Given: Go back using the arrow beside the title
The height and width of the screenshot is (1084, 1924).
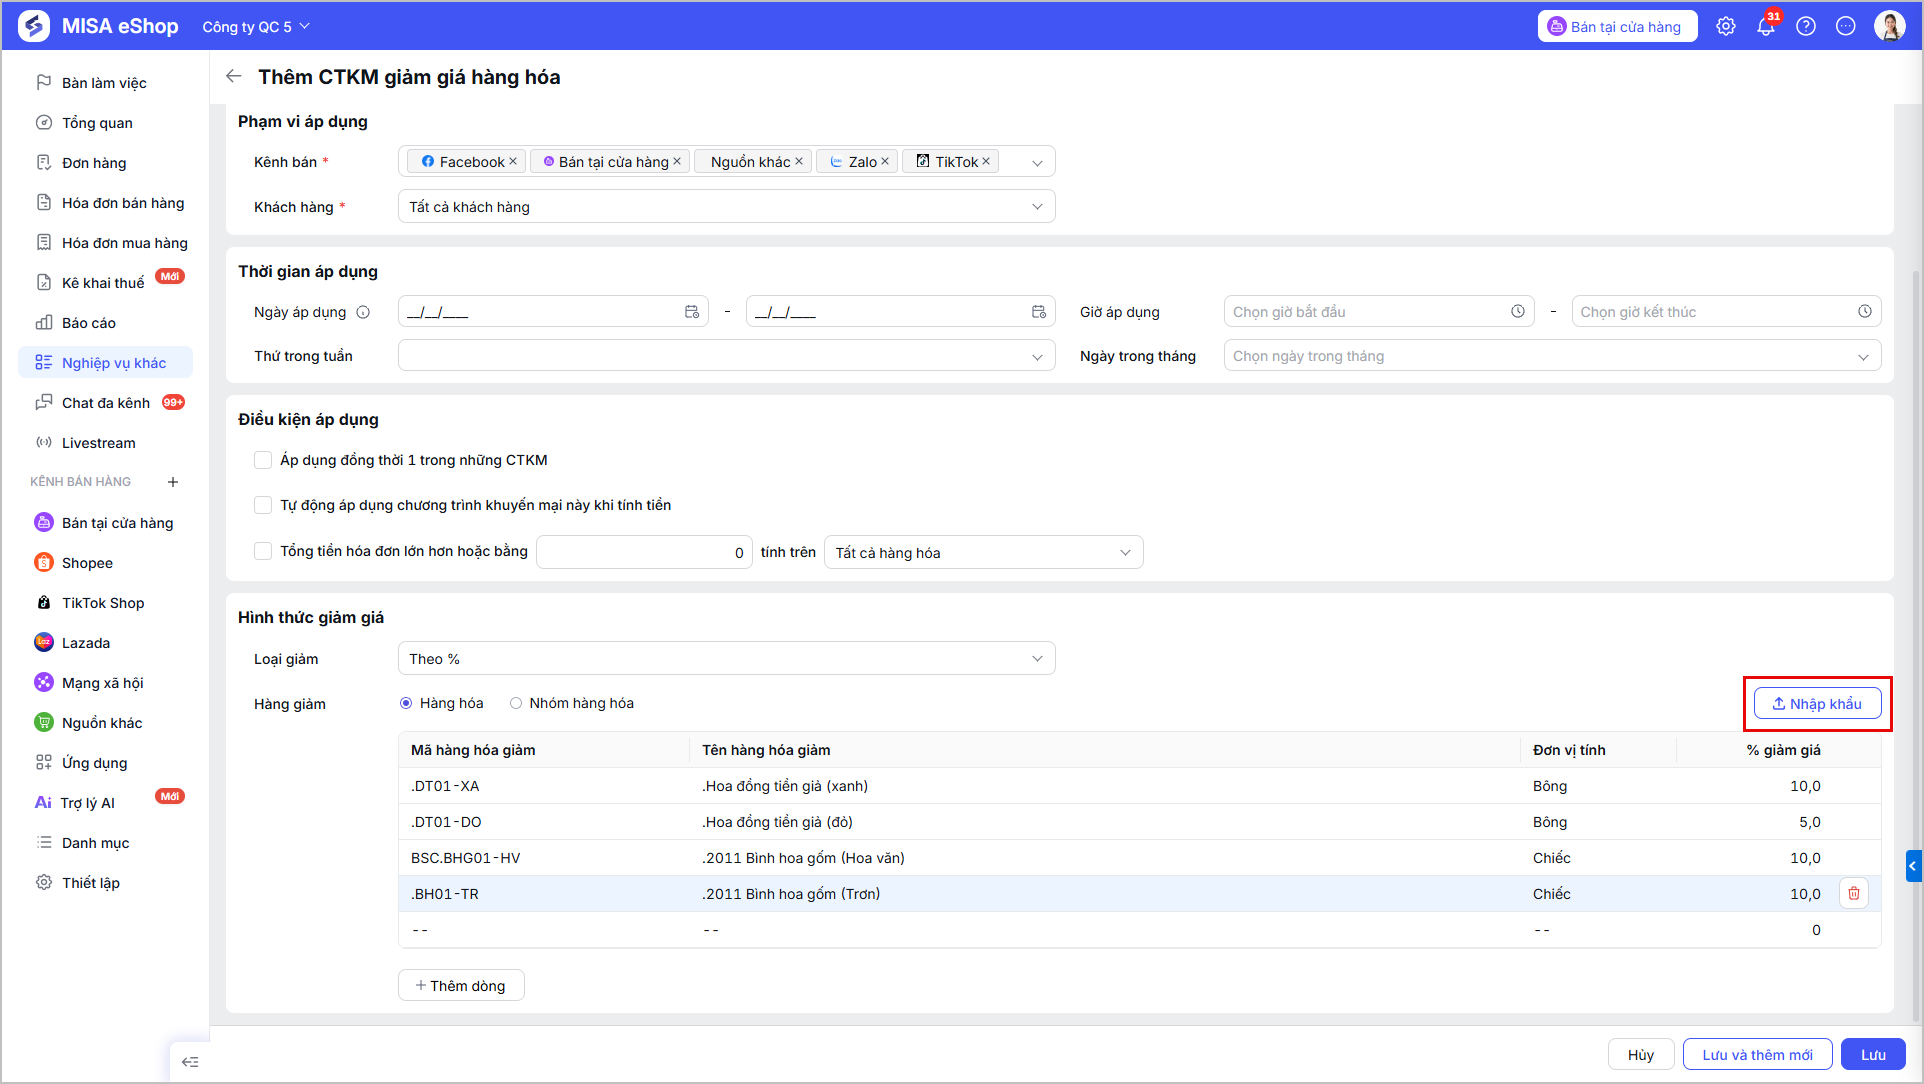Looking at the screenshot, I should pyautogui.click(x=234, y=76).
